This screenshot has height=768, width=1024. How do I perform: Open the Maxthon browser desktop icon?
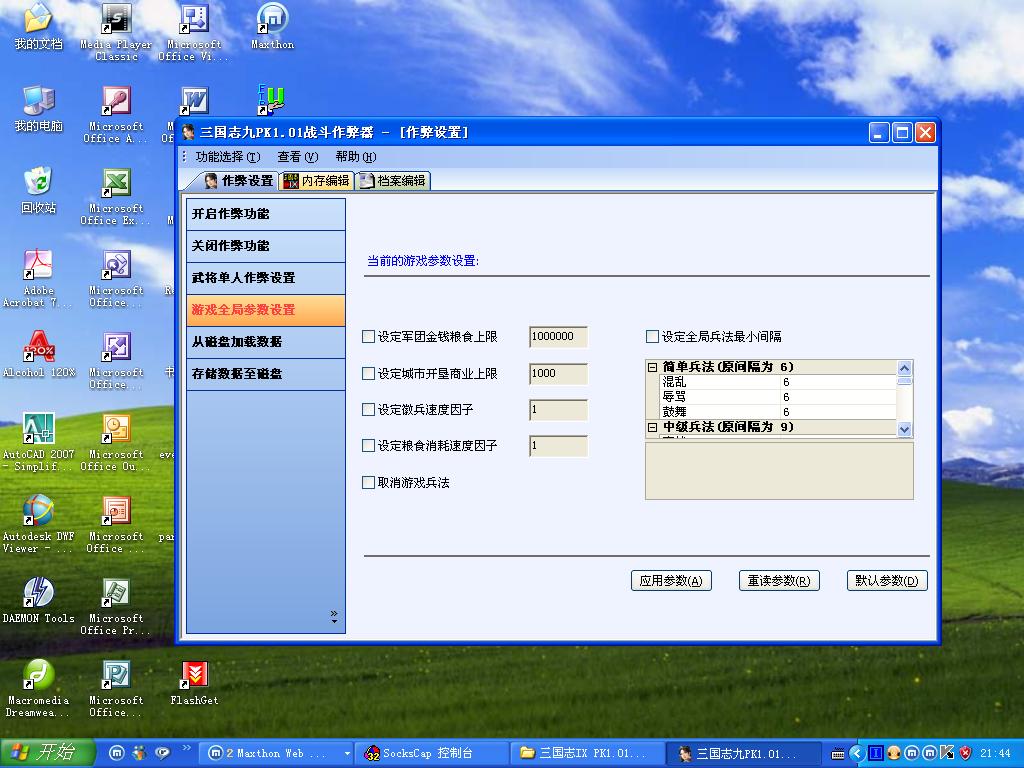coord(272,20)
